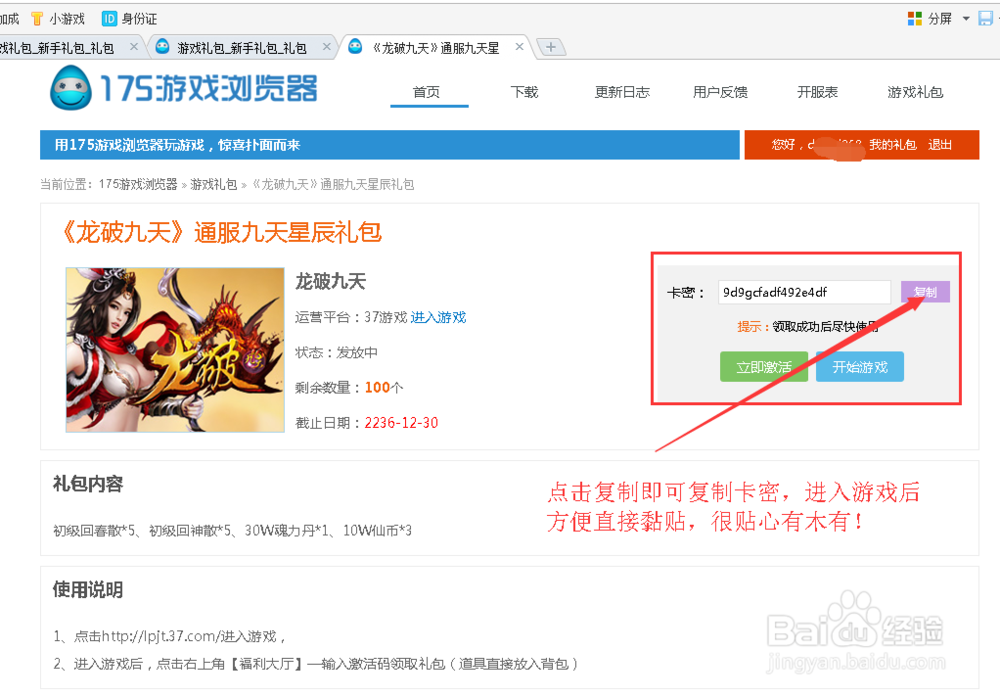Click the 龙破九天 game artwork thumbnail
The width and height of the screenshot is (1000, 697).
[175, 350]
